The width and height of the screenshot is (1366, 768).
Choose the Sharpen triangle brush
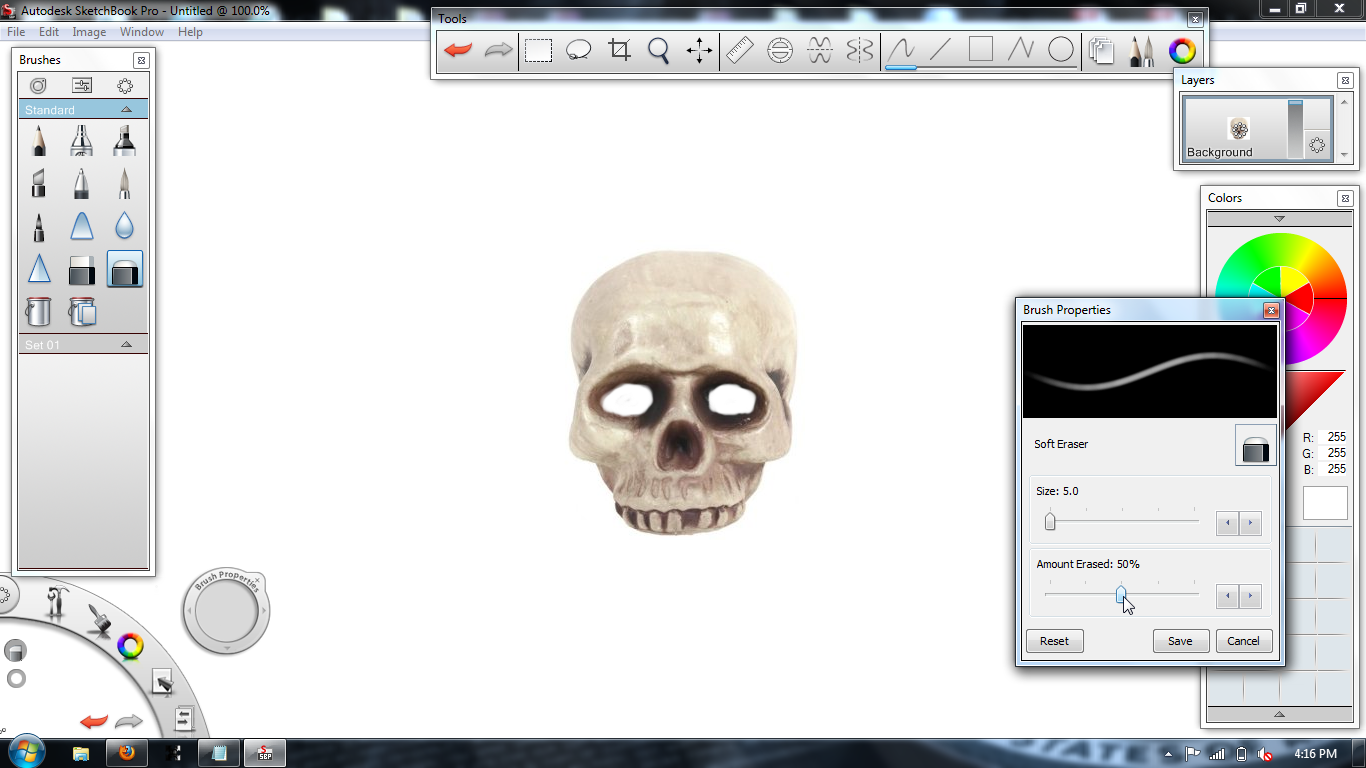[x=39, y=269]
